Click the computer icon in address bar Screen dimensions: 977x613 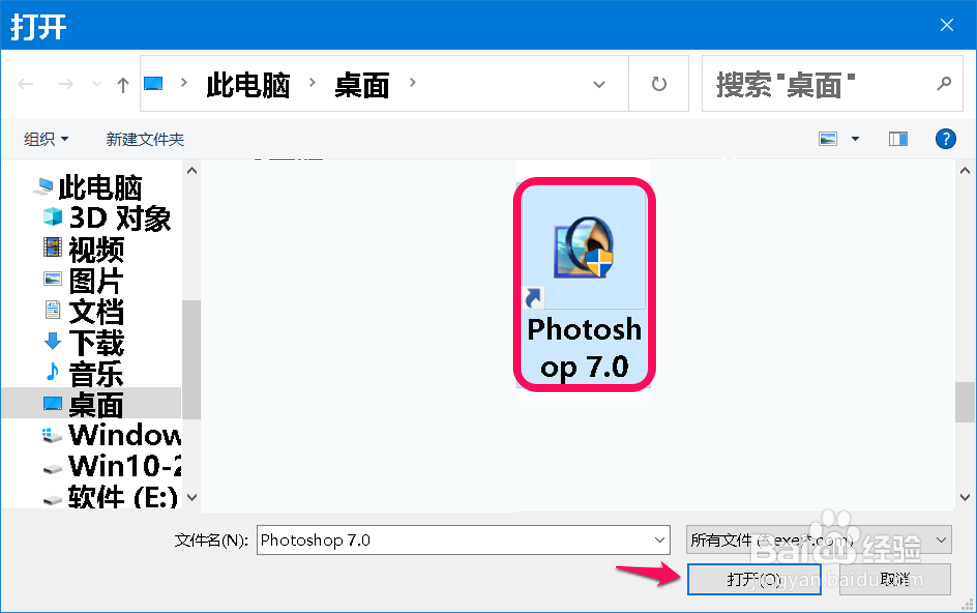[x=153, y=83]
